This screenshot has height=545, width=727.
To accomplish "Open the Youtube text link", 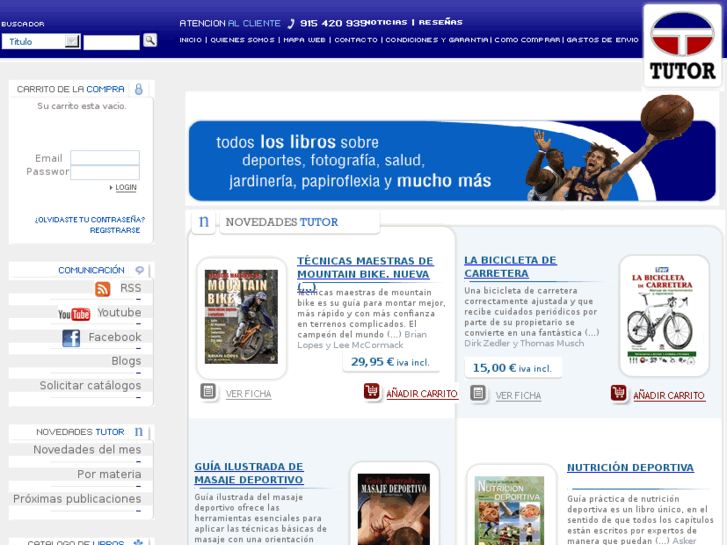I will pyautogui.click(x=119, y=313).
